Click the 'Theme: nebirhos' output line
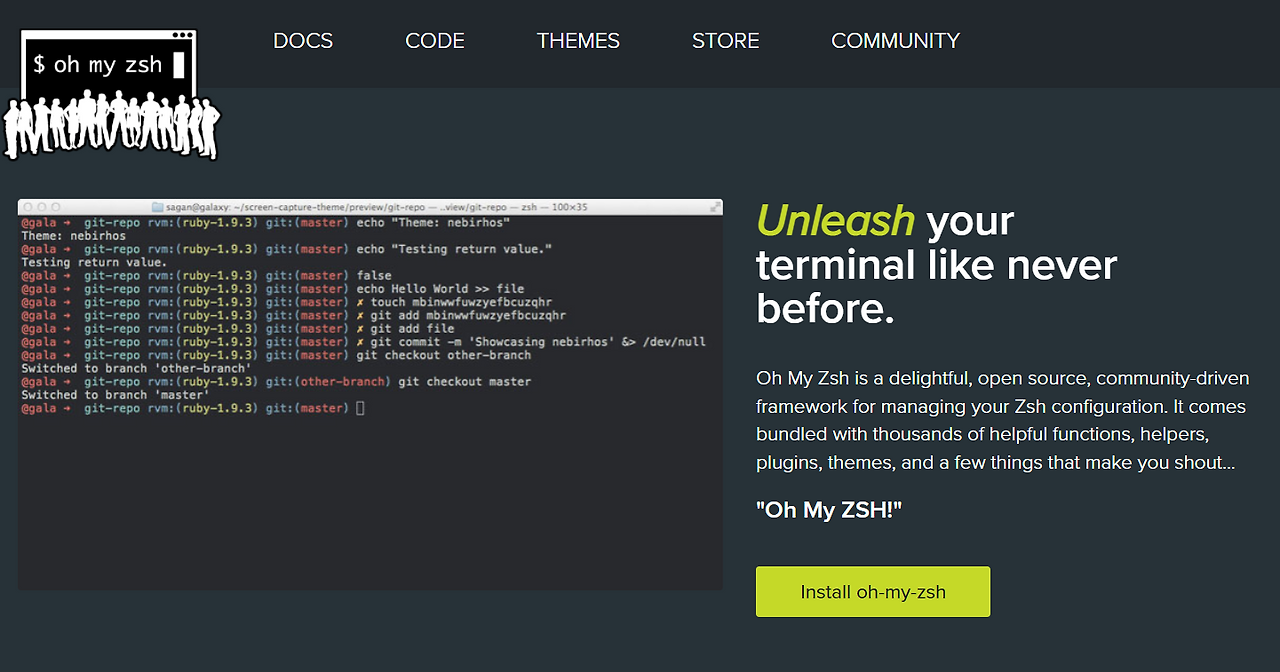This screenshot has height=672, width=1280. coord(74,236)
